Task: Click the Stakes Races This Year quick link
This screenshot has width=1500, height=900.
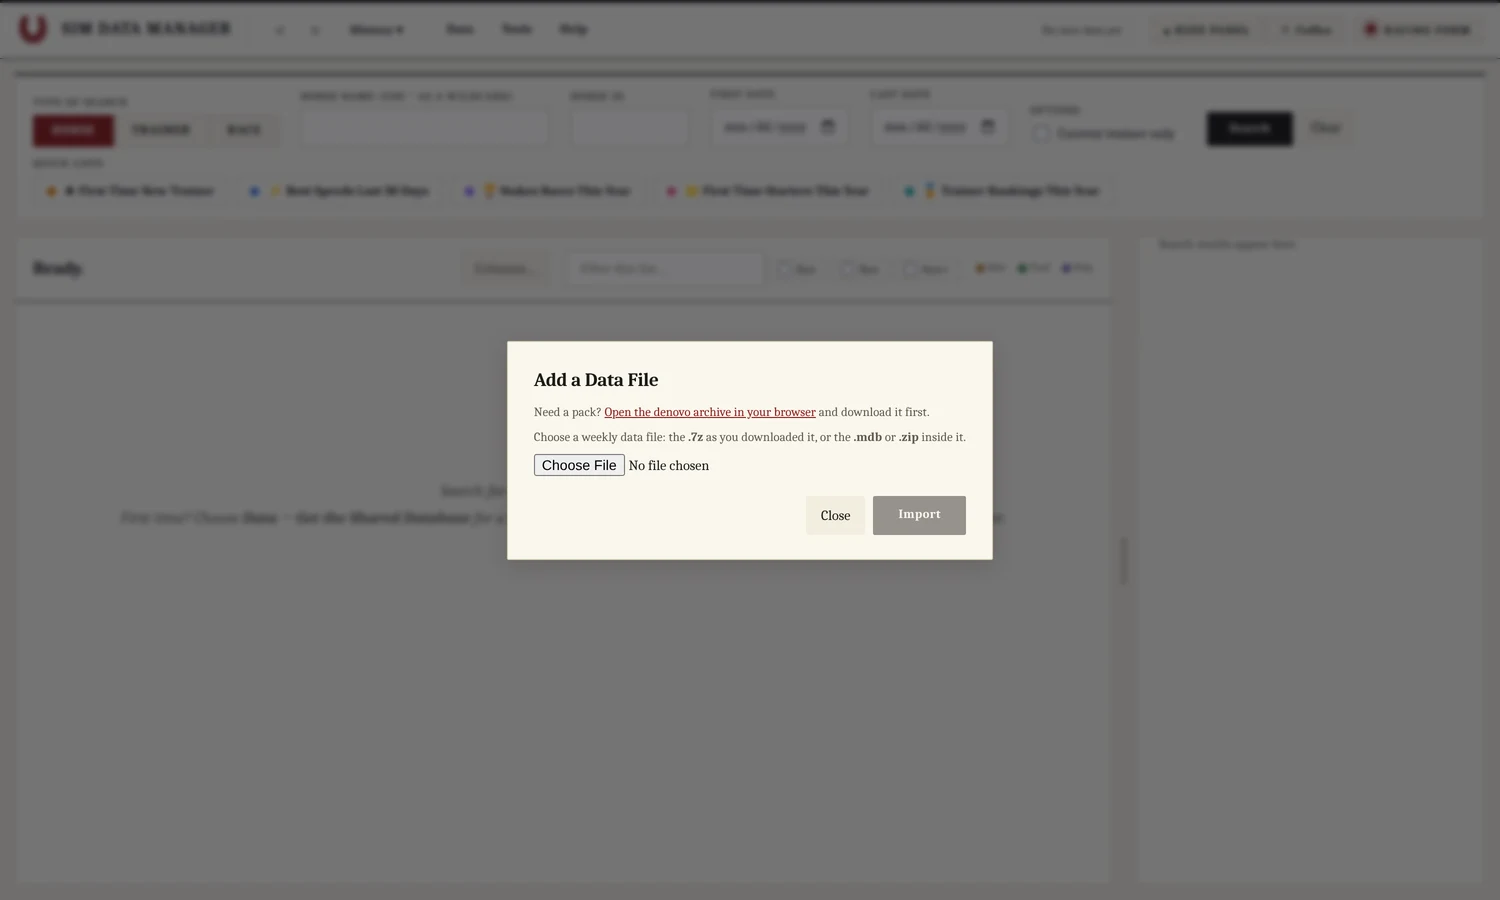Action: 547,191
